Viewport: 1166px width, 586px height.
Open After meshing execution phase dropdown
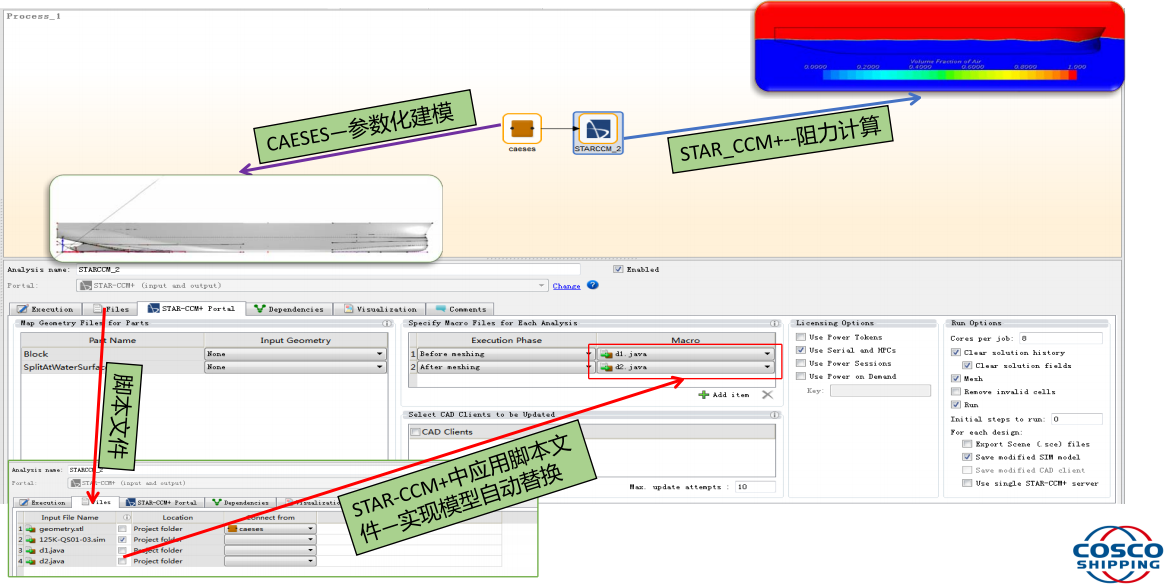coord(505,367)
